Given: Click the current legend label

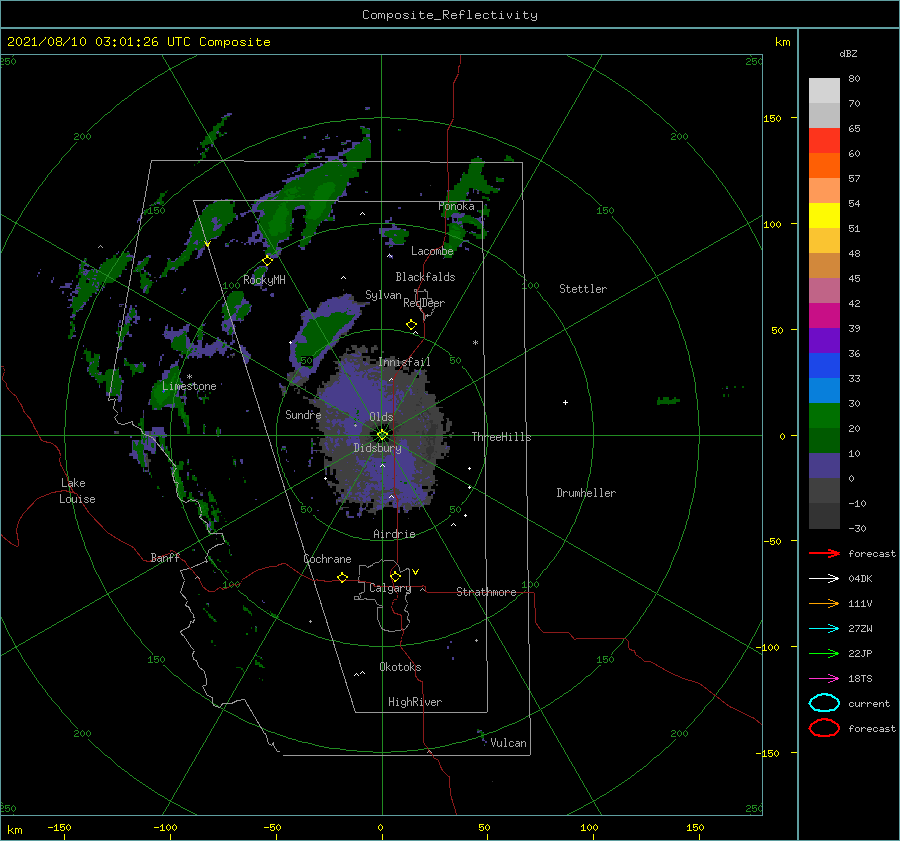Looking at the screenshot, I should pyautogui.click(x=869, y=703).
